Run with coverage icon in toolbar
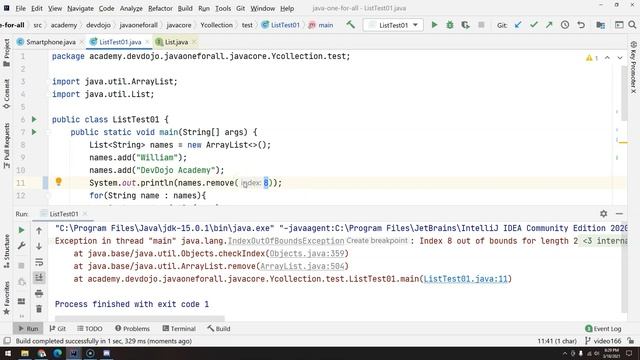The image size is (640, 360). tap(465, 25)
